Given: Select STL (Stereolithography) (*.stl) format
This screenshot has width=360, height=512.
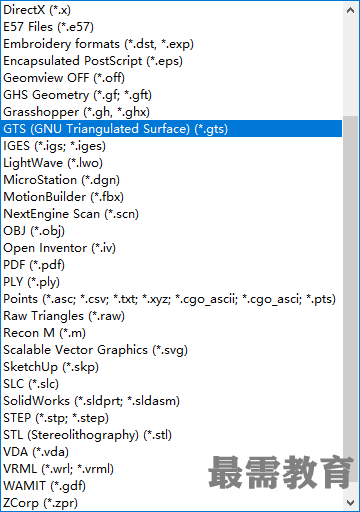Looking at the screenshot, I should tap(171, 435).
